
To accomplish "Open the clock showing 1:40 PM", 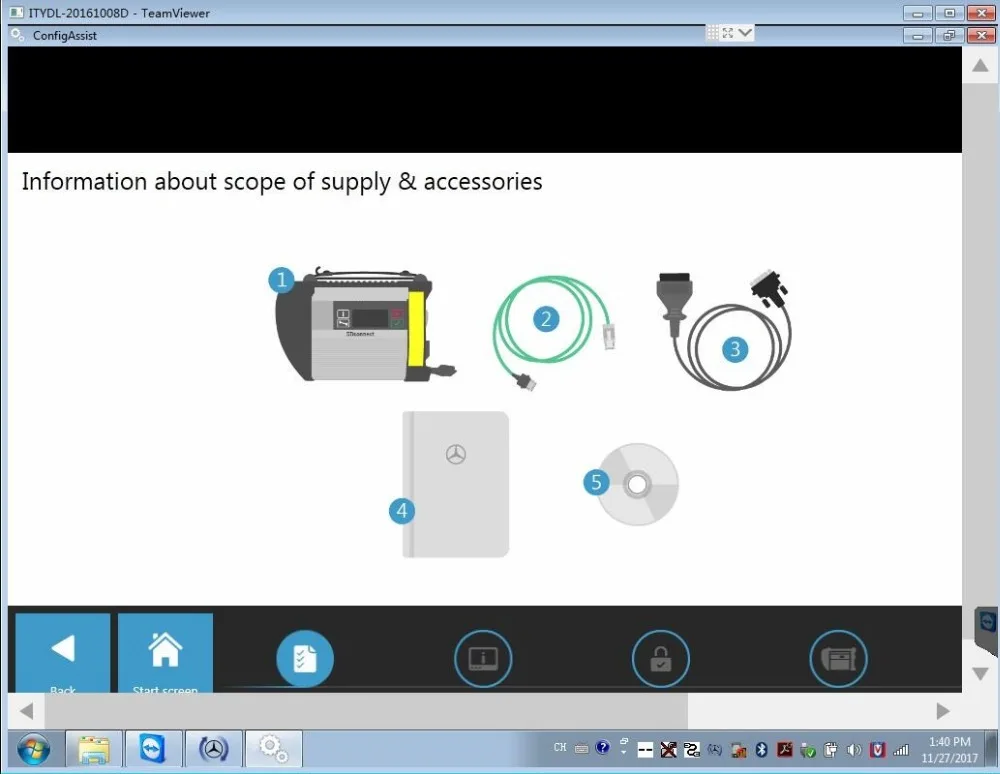I will coord(949,750).
